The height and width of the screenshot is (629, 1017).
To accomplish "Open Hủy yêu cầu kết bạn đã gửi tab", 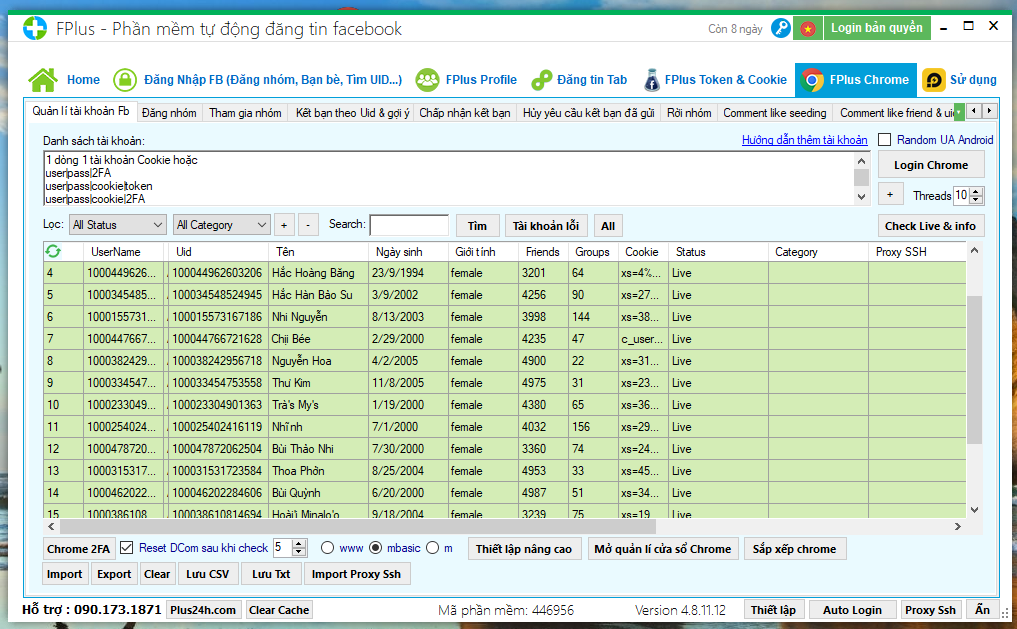I will pyautogui.click(x=588, y=113).
